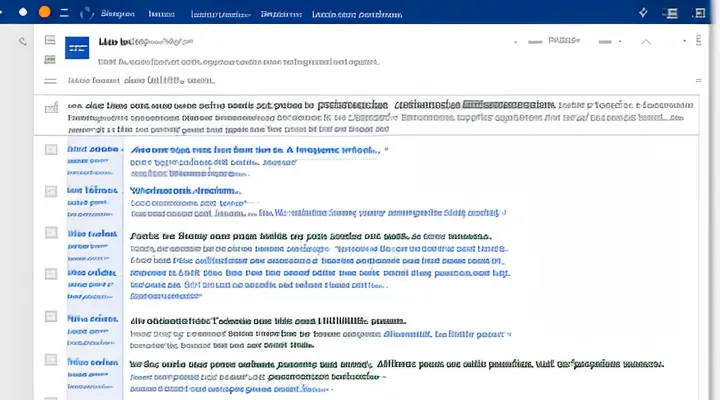Open the first text menu item in the top bar
The height and width of the screenshot is (400, 720).
118,14
